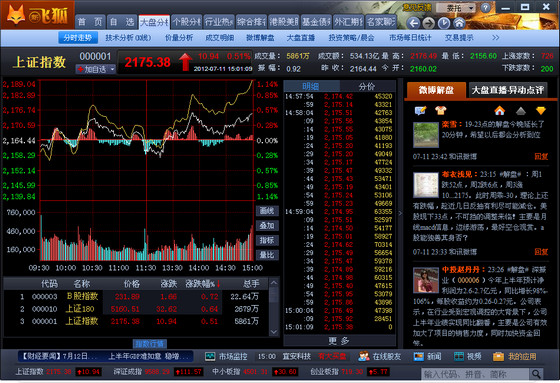Click the help question mark icon
This screenshot has height=383, width=560.
485,8
